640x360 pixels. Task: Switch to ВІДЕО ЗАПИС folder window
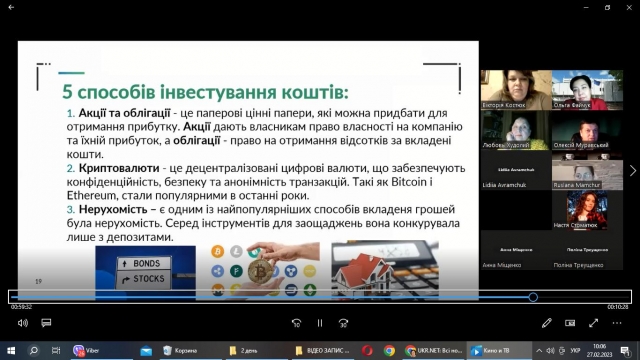[323, 351]
